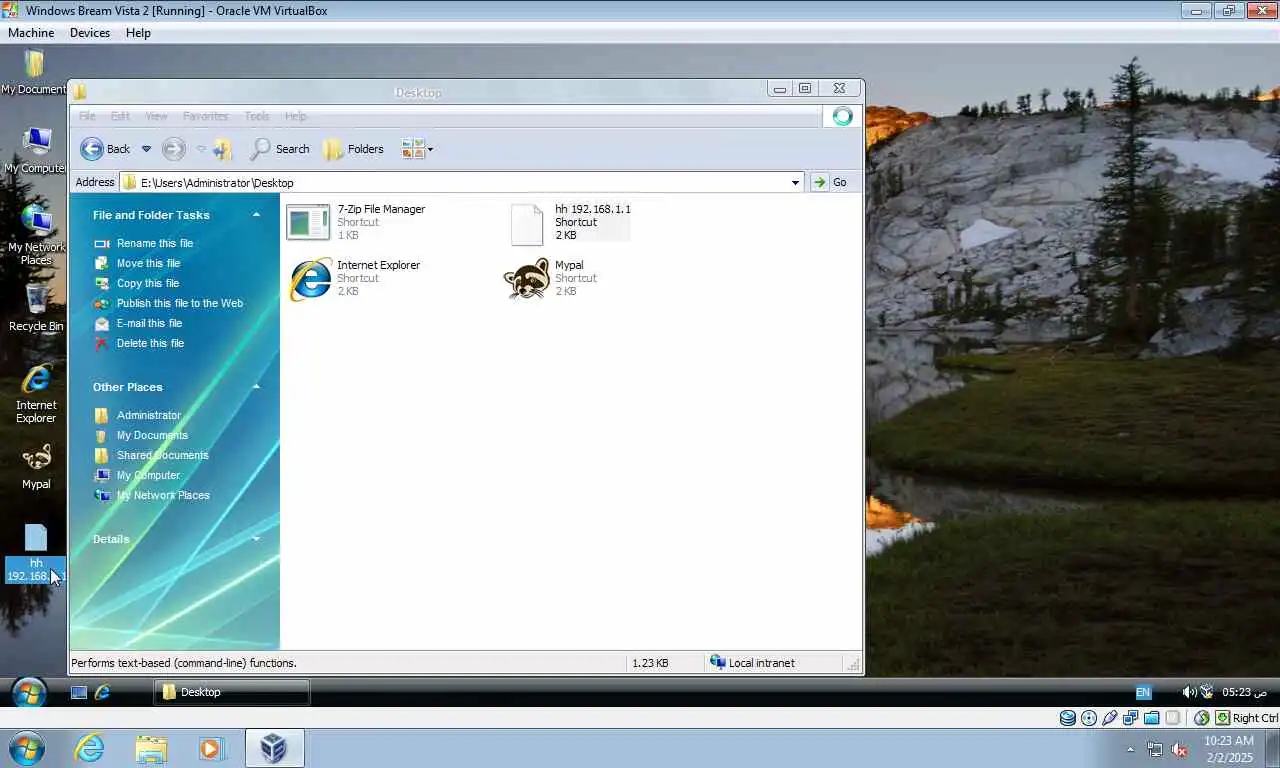Open the Edit menu
This screenshot has width=1280, height=768.
[x=120, y=116]
